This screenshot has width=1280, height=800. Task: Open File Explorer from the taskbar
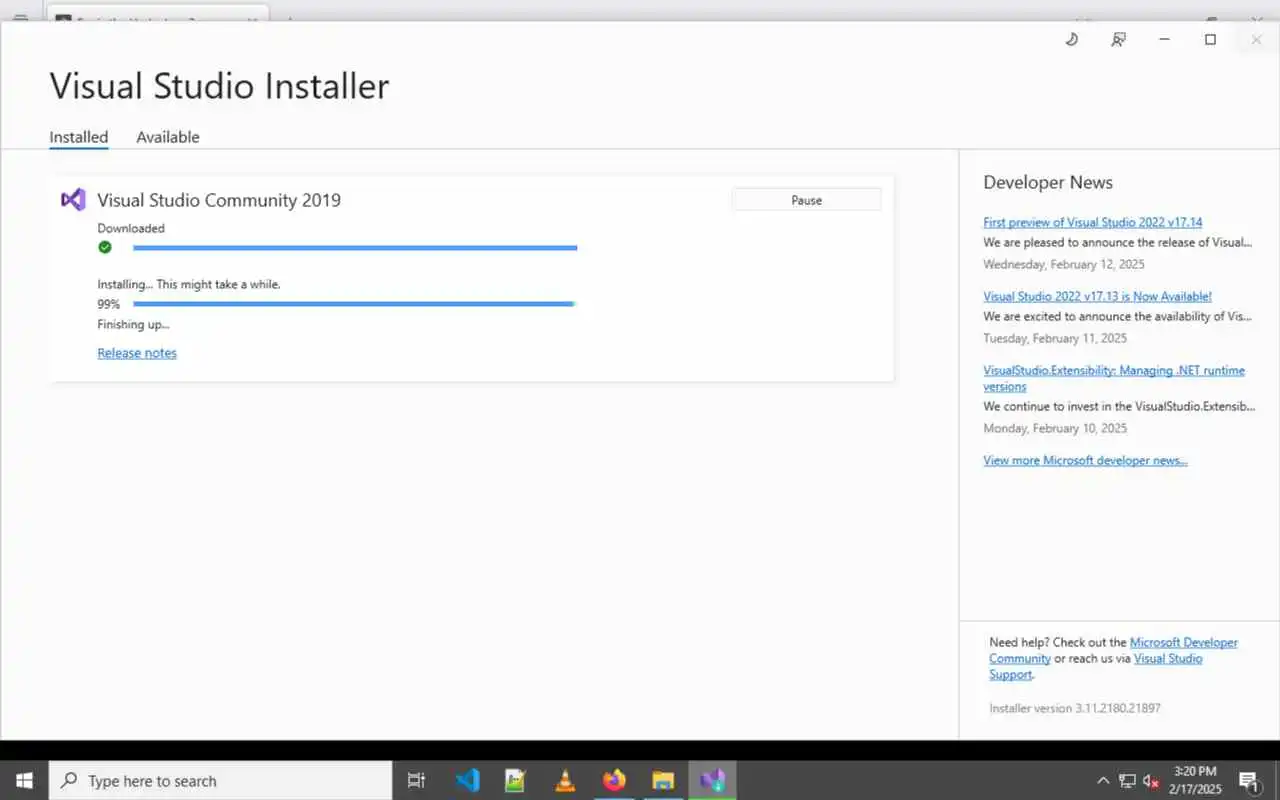(x=663, y=780)
